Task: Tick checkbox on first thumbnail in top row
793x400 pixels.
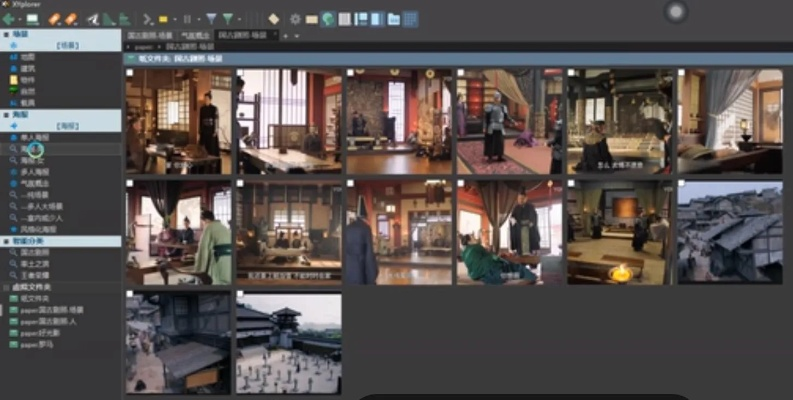Action: 131,74
